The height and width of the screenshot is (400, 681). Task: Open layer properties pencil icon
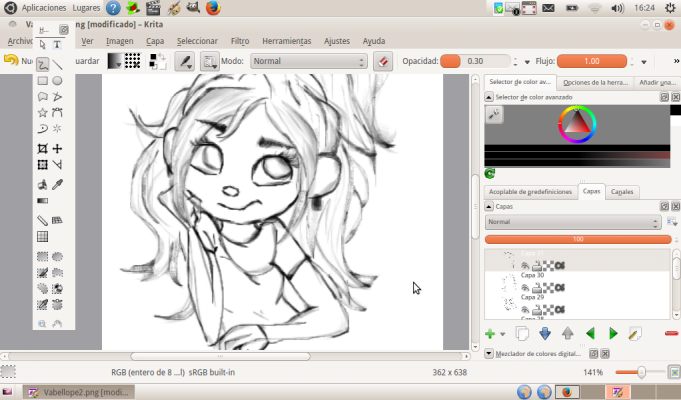click(x=635, y=334)
